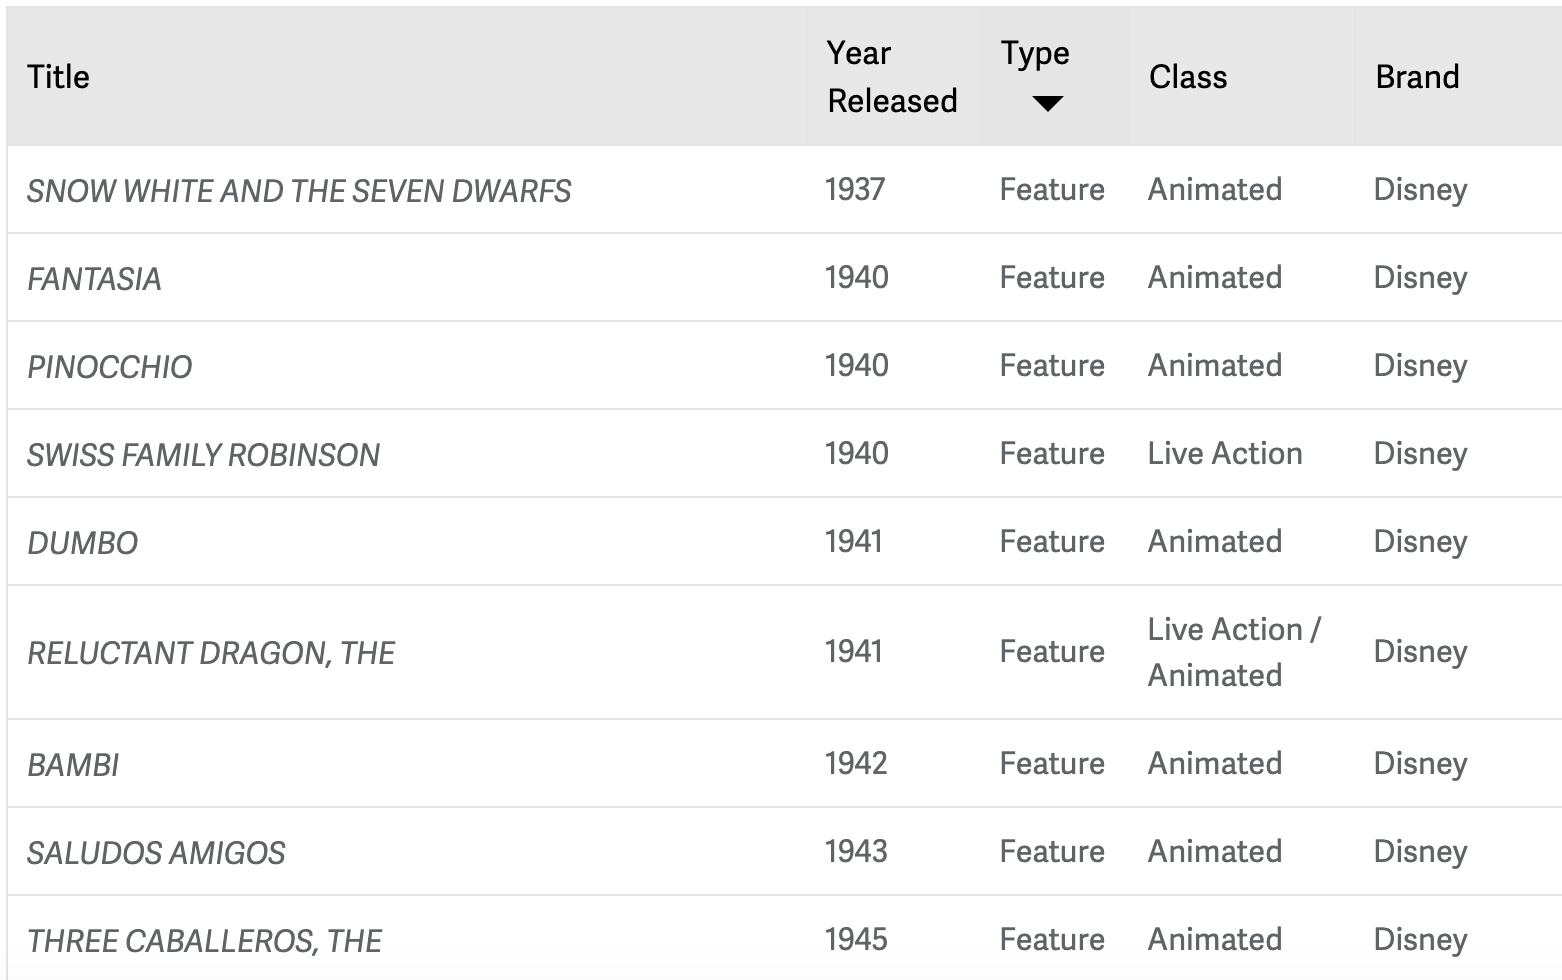
Task: Select the Dumbo title
Action: pos(82,543)
